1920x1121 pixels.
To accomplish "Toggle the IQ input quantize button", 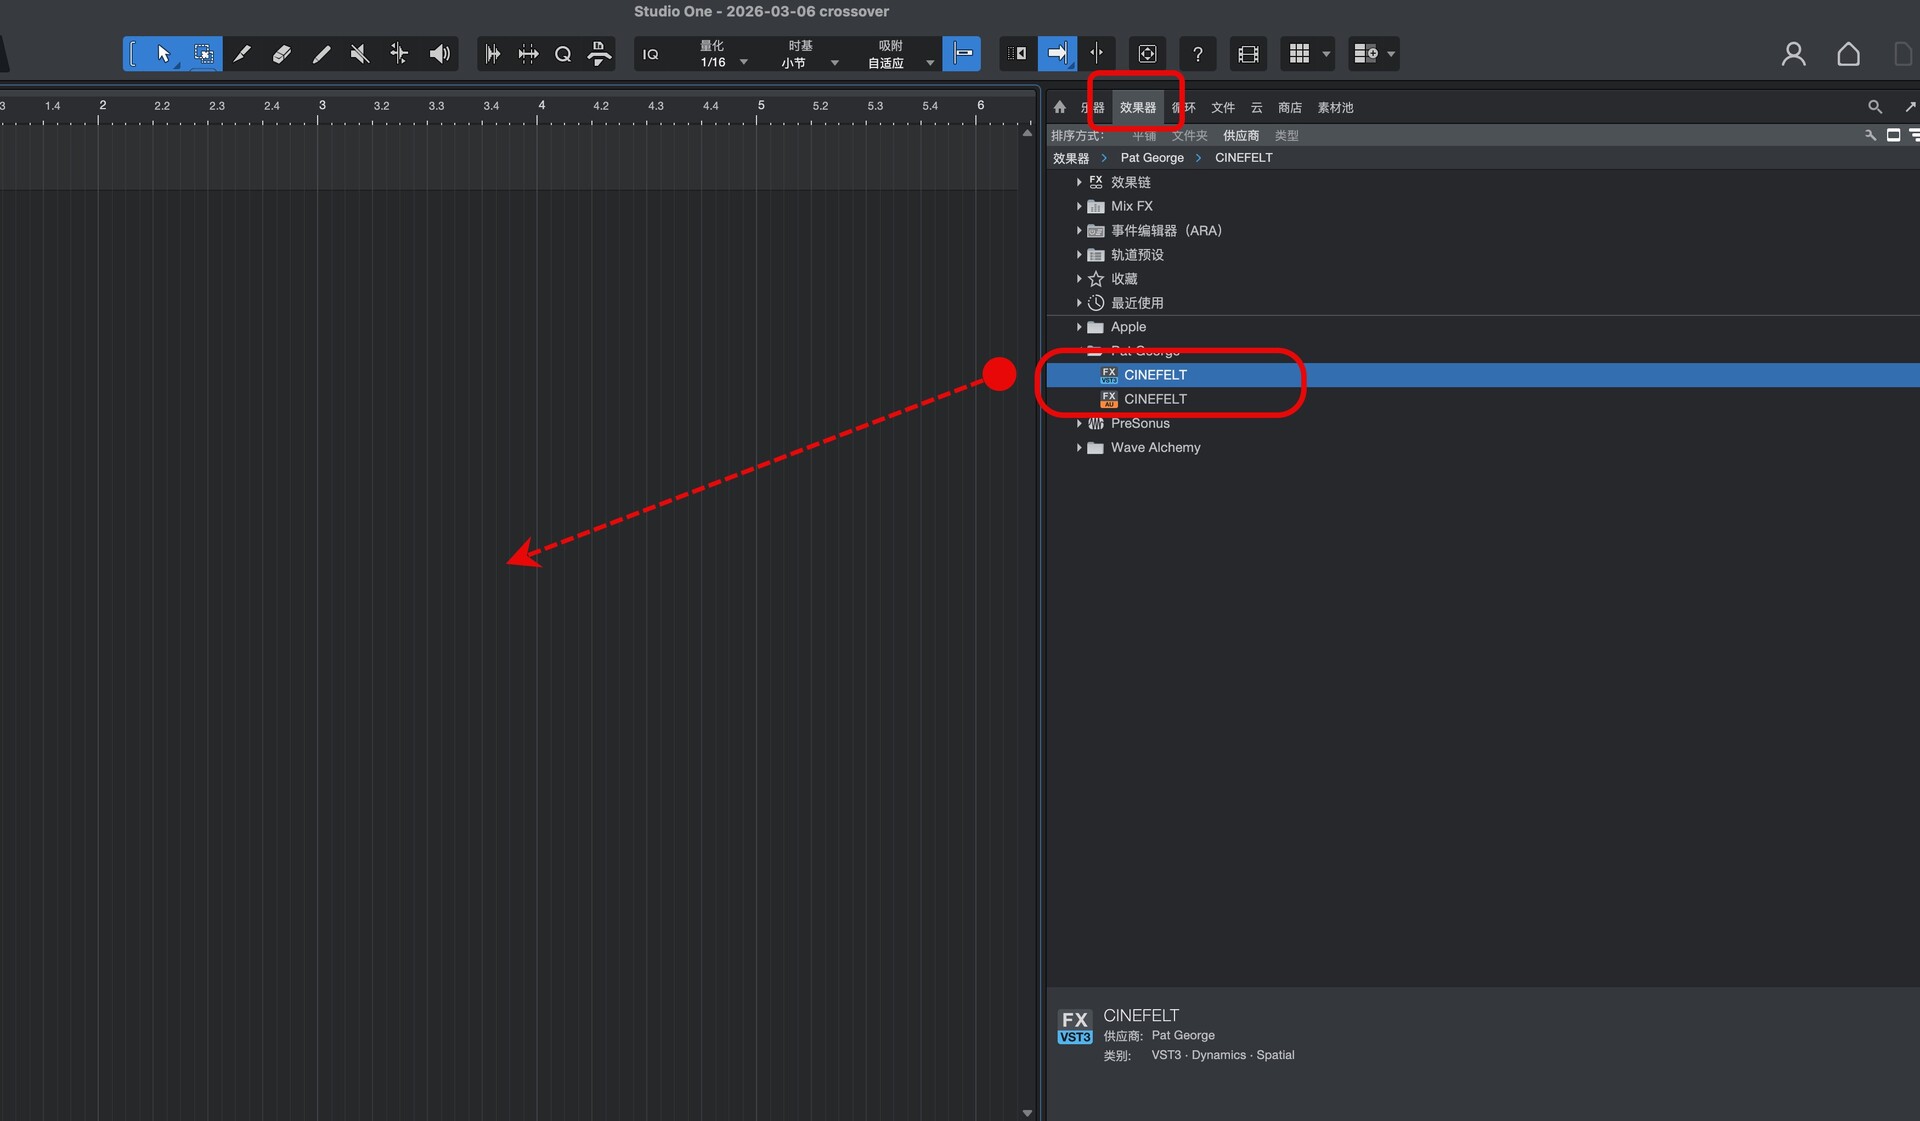I will pos(651,54).
